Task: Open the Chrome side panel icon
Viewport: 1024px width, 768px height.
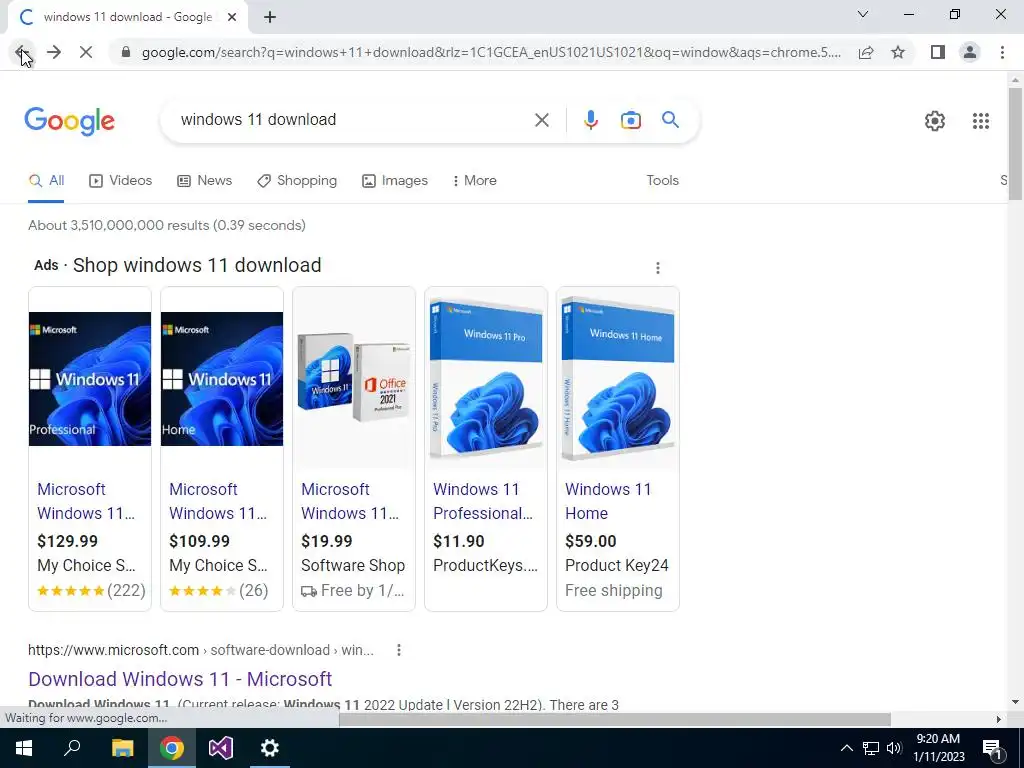Action: 938,52
